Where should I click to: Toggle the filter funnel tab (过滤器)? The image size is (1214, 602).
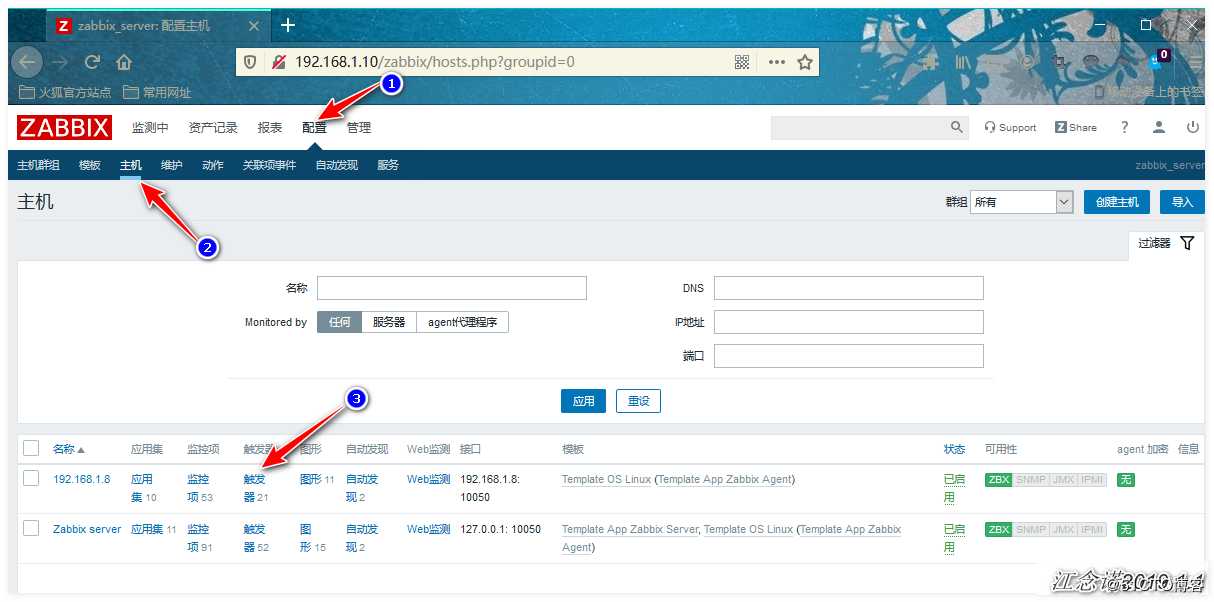[x=1166, y=243]
